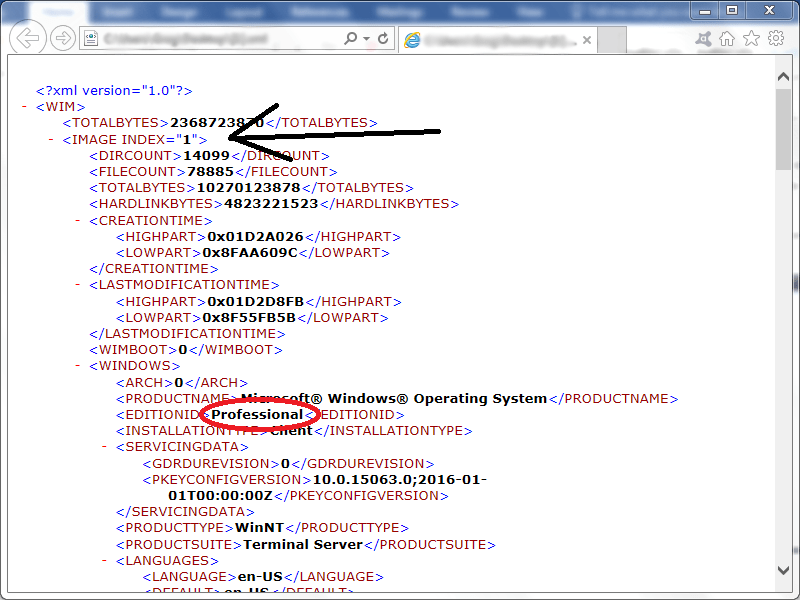Collapse the WINDOWS element

(x=78, y=366)
